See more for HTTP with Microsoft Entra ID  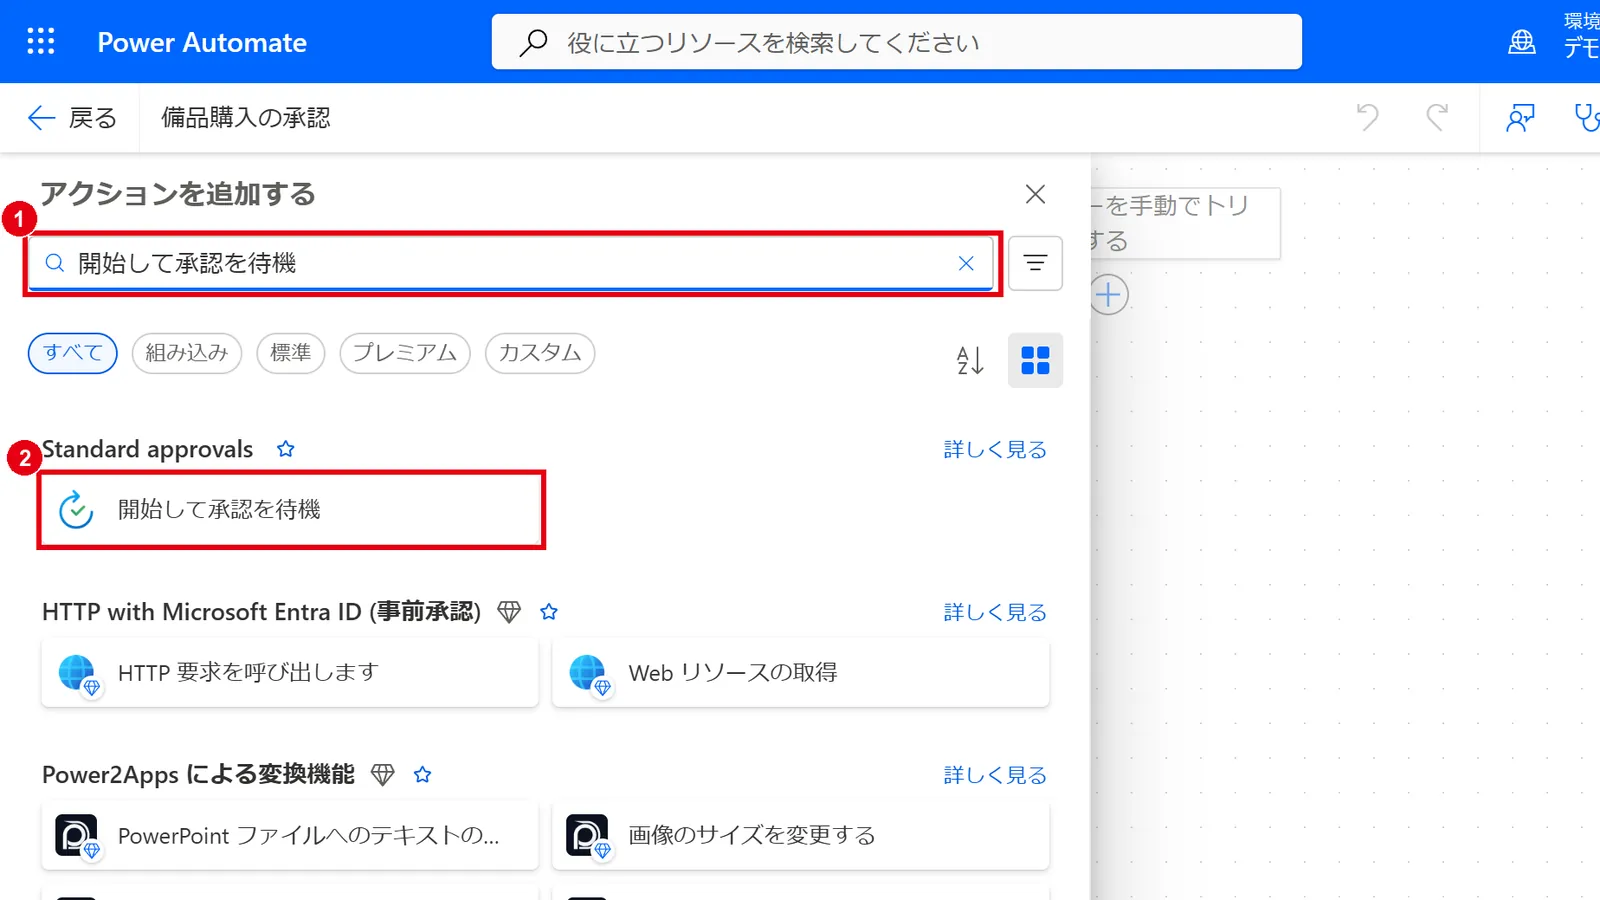coord(995,613)
